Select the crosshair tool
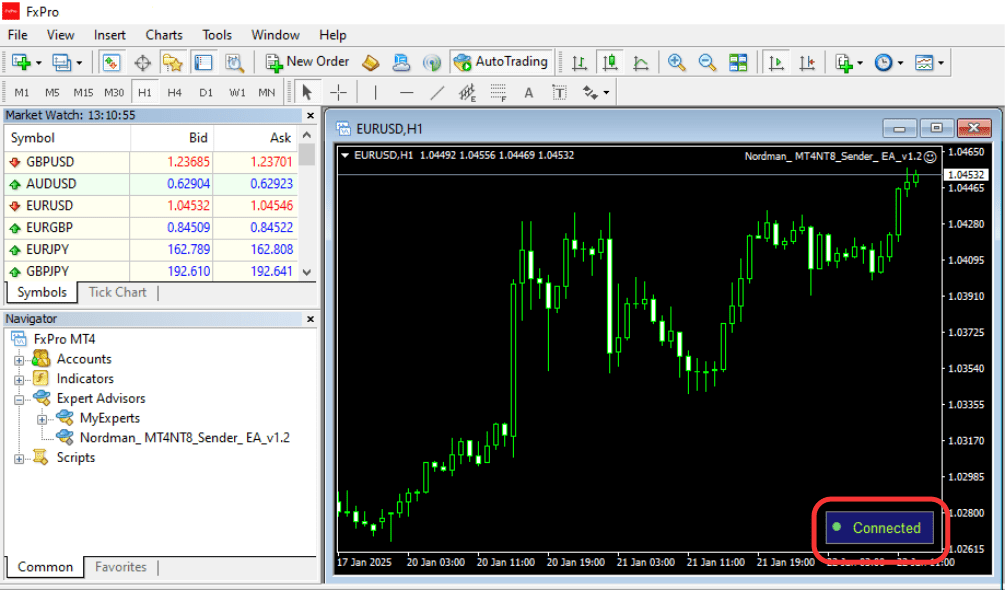The width and height of the screenshot is (1005, 590). tap(338, 92)
